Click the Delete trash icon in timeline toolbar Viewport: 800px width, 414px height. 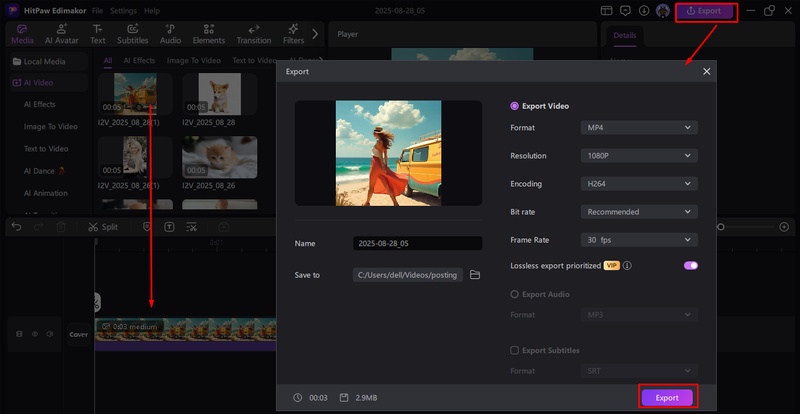coord(61,227)
